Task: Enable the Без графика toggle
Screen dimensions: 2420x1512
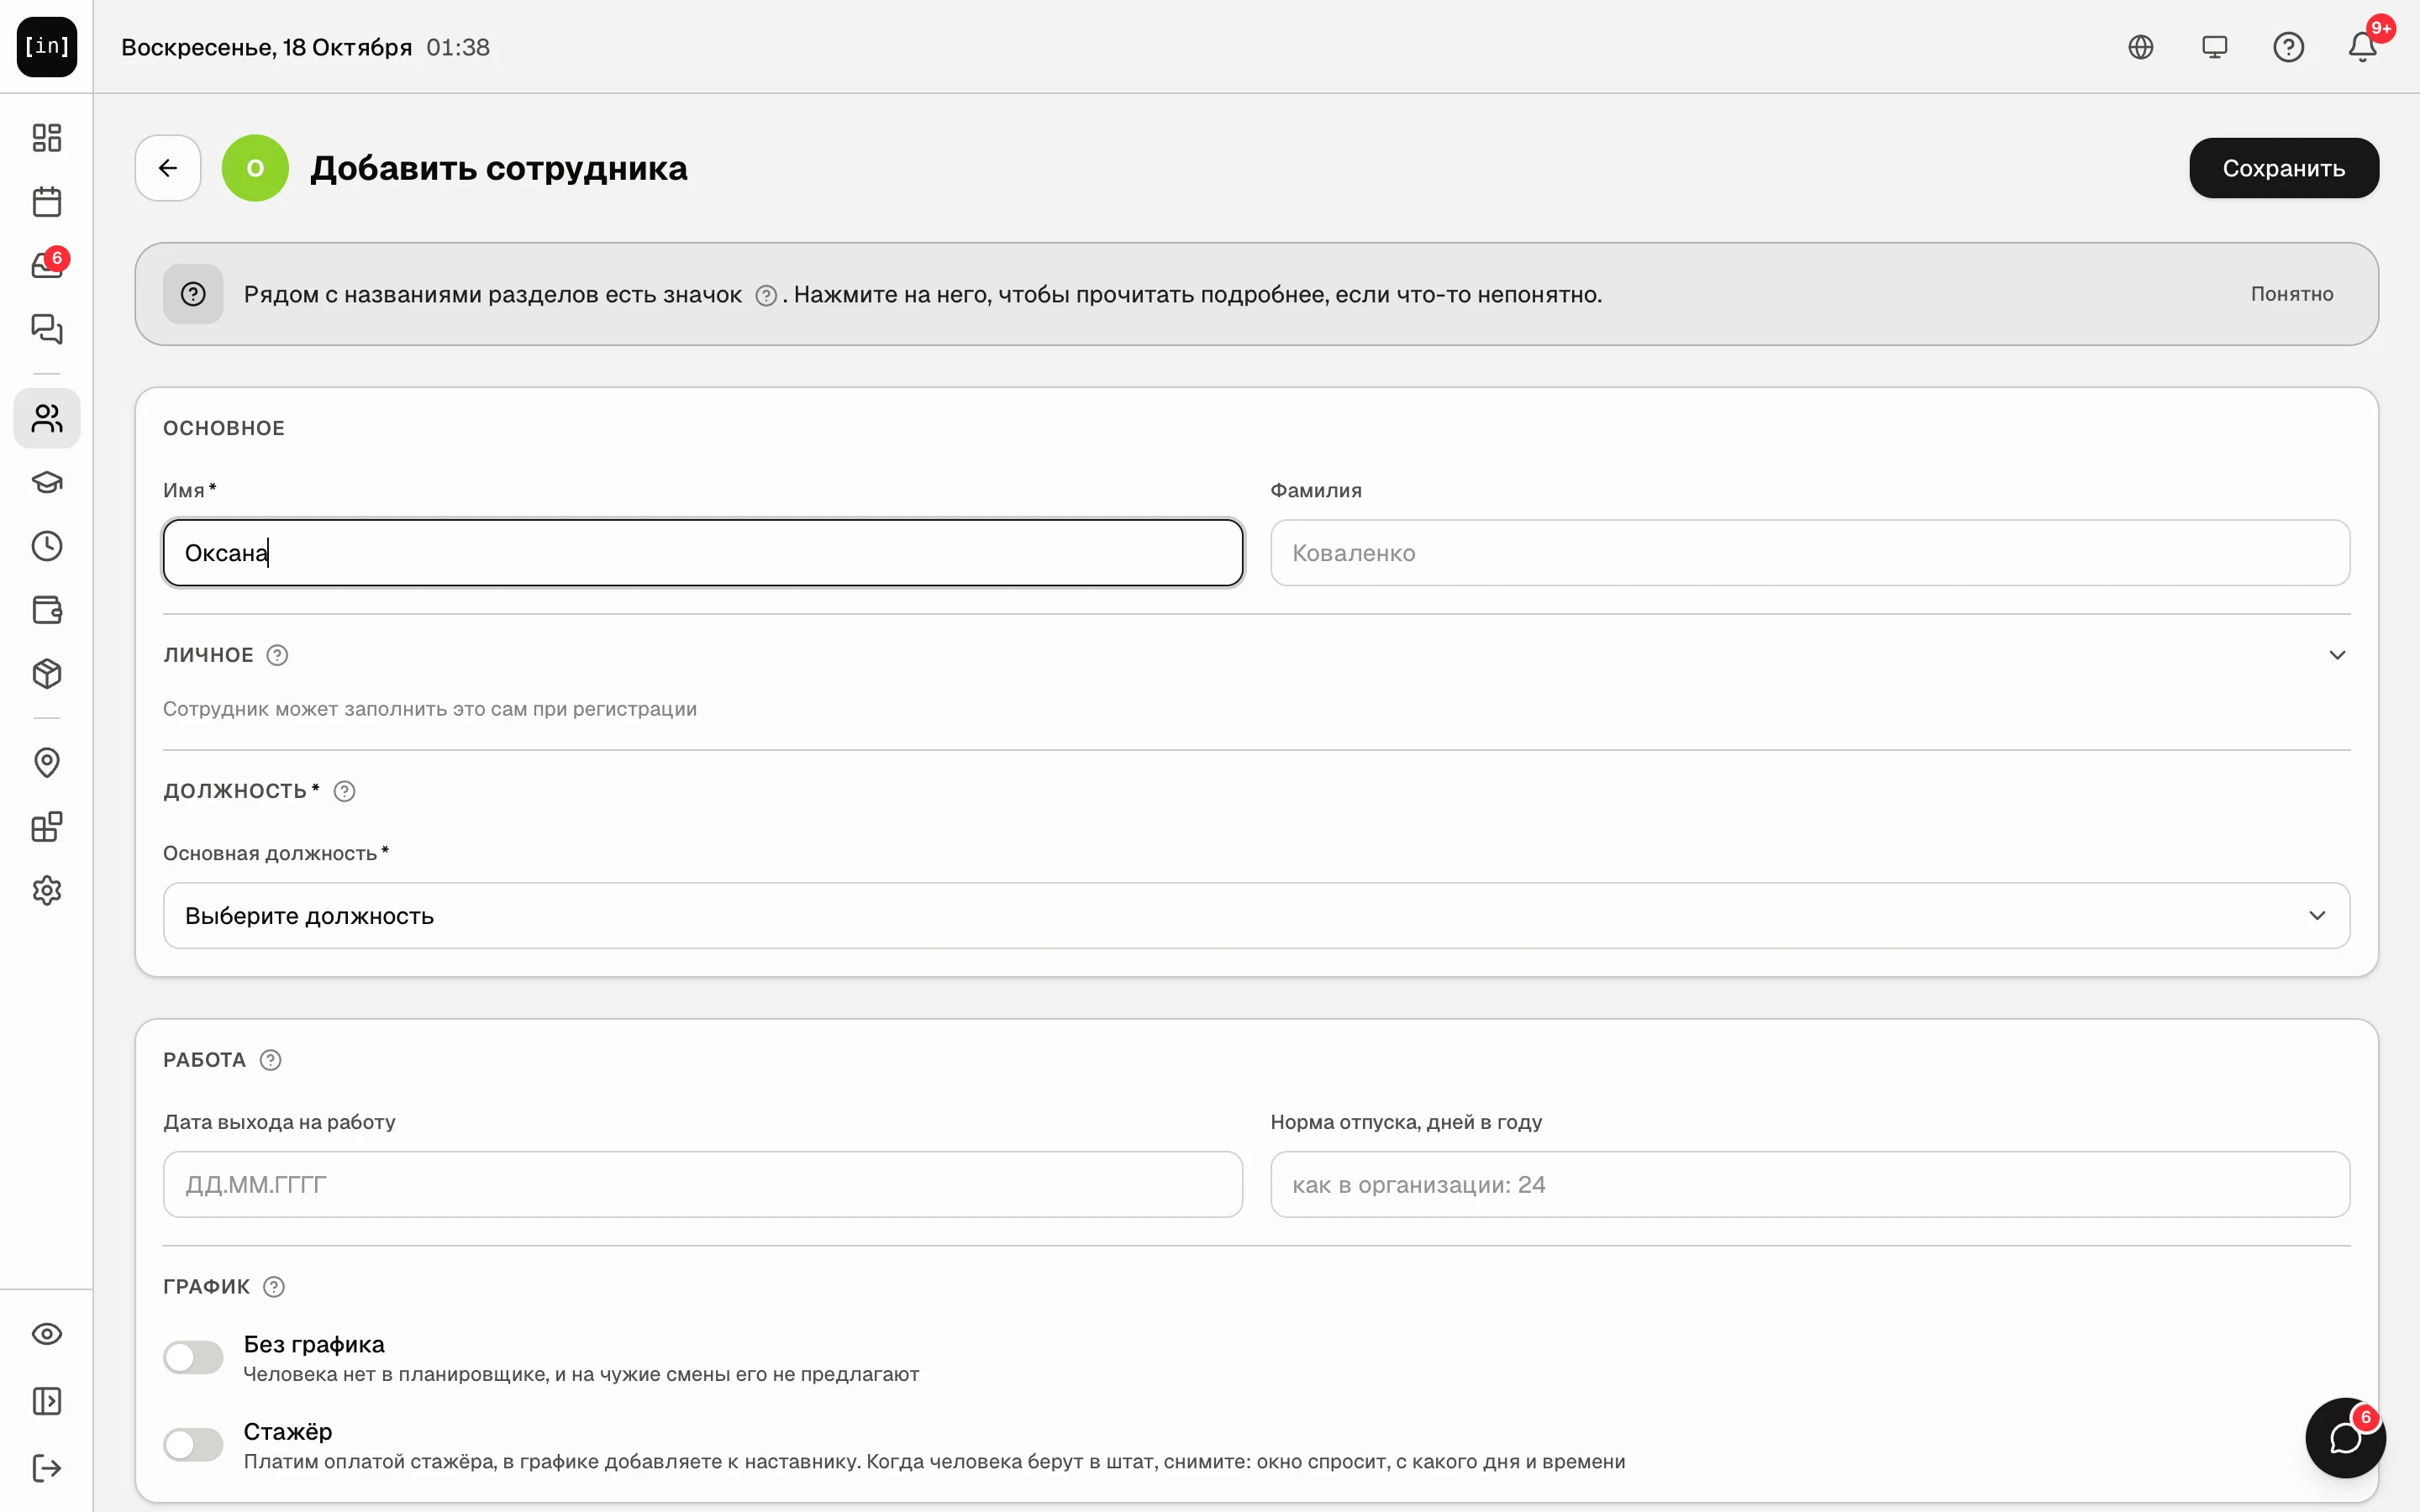Action: pyautogui.click(x=193, y=1358)
